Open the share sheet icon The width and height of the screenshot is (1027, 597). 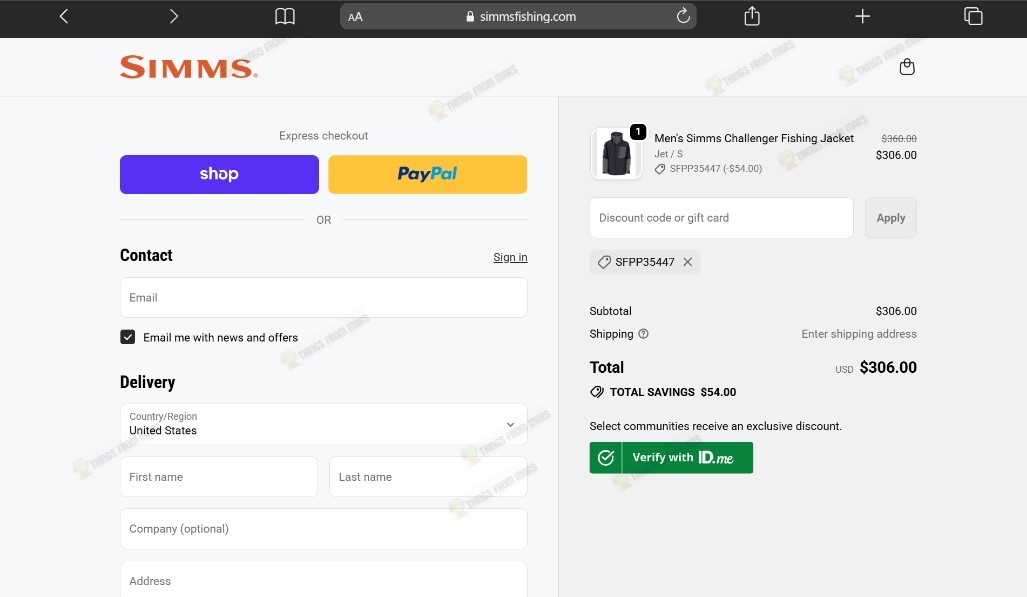click(x=752, y=16)
